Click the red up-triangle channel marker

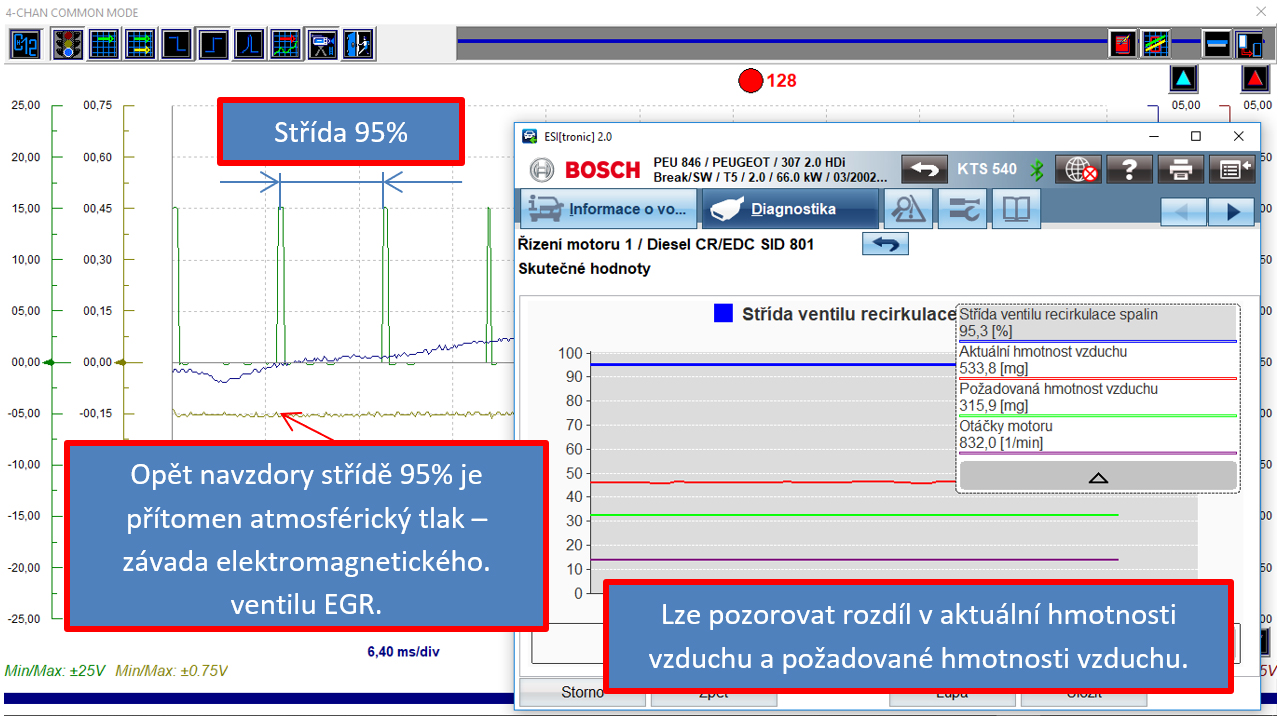[x=1254, y=78]
